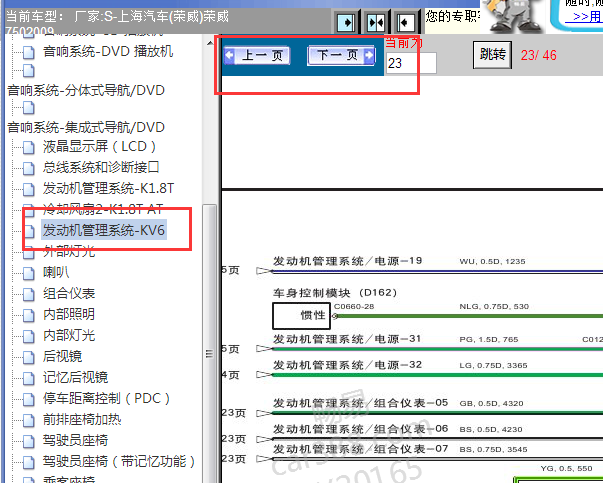Open the >>用 link at top right

tap(586, 17)
